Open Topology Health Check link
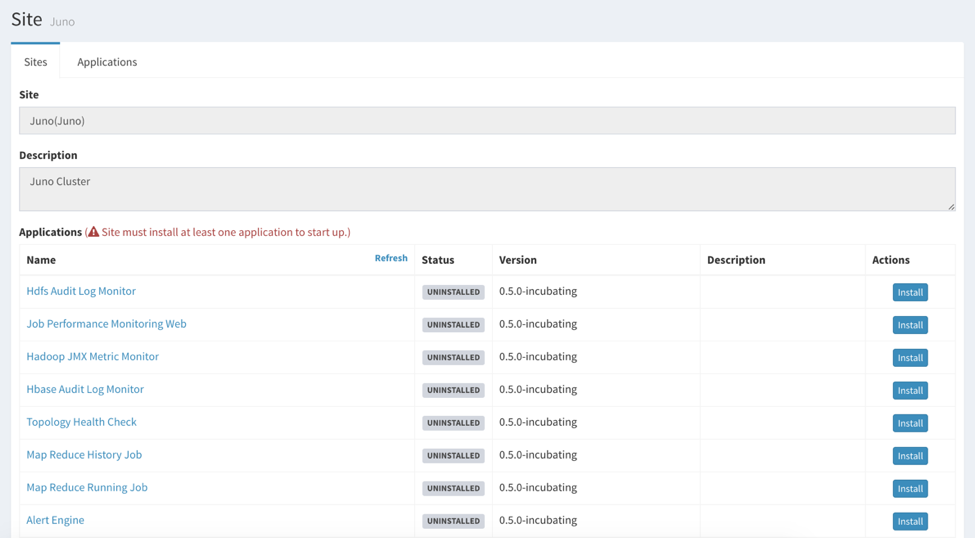This screenshot has width=975, height=538. coord(81,422)
